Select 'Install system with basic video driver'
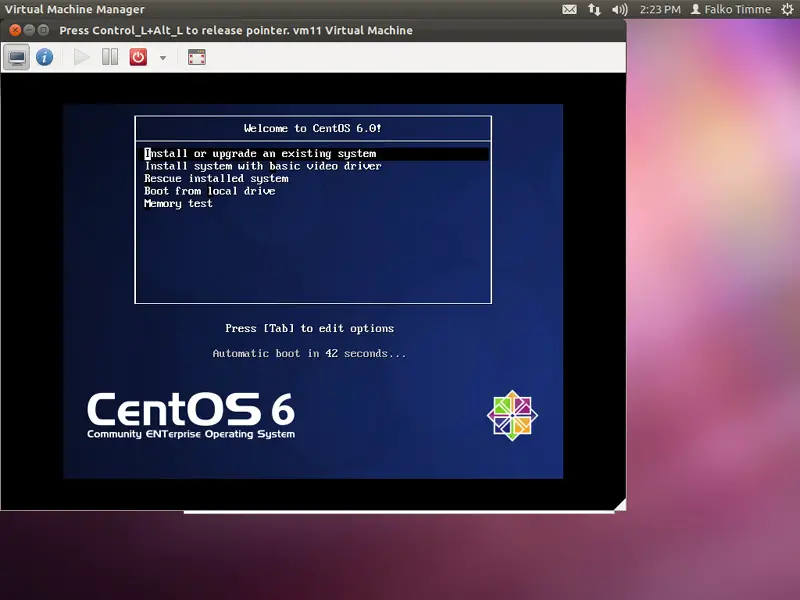 coord(263,166)
